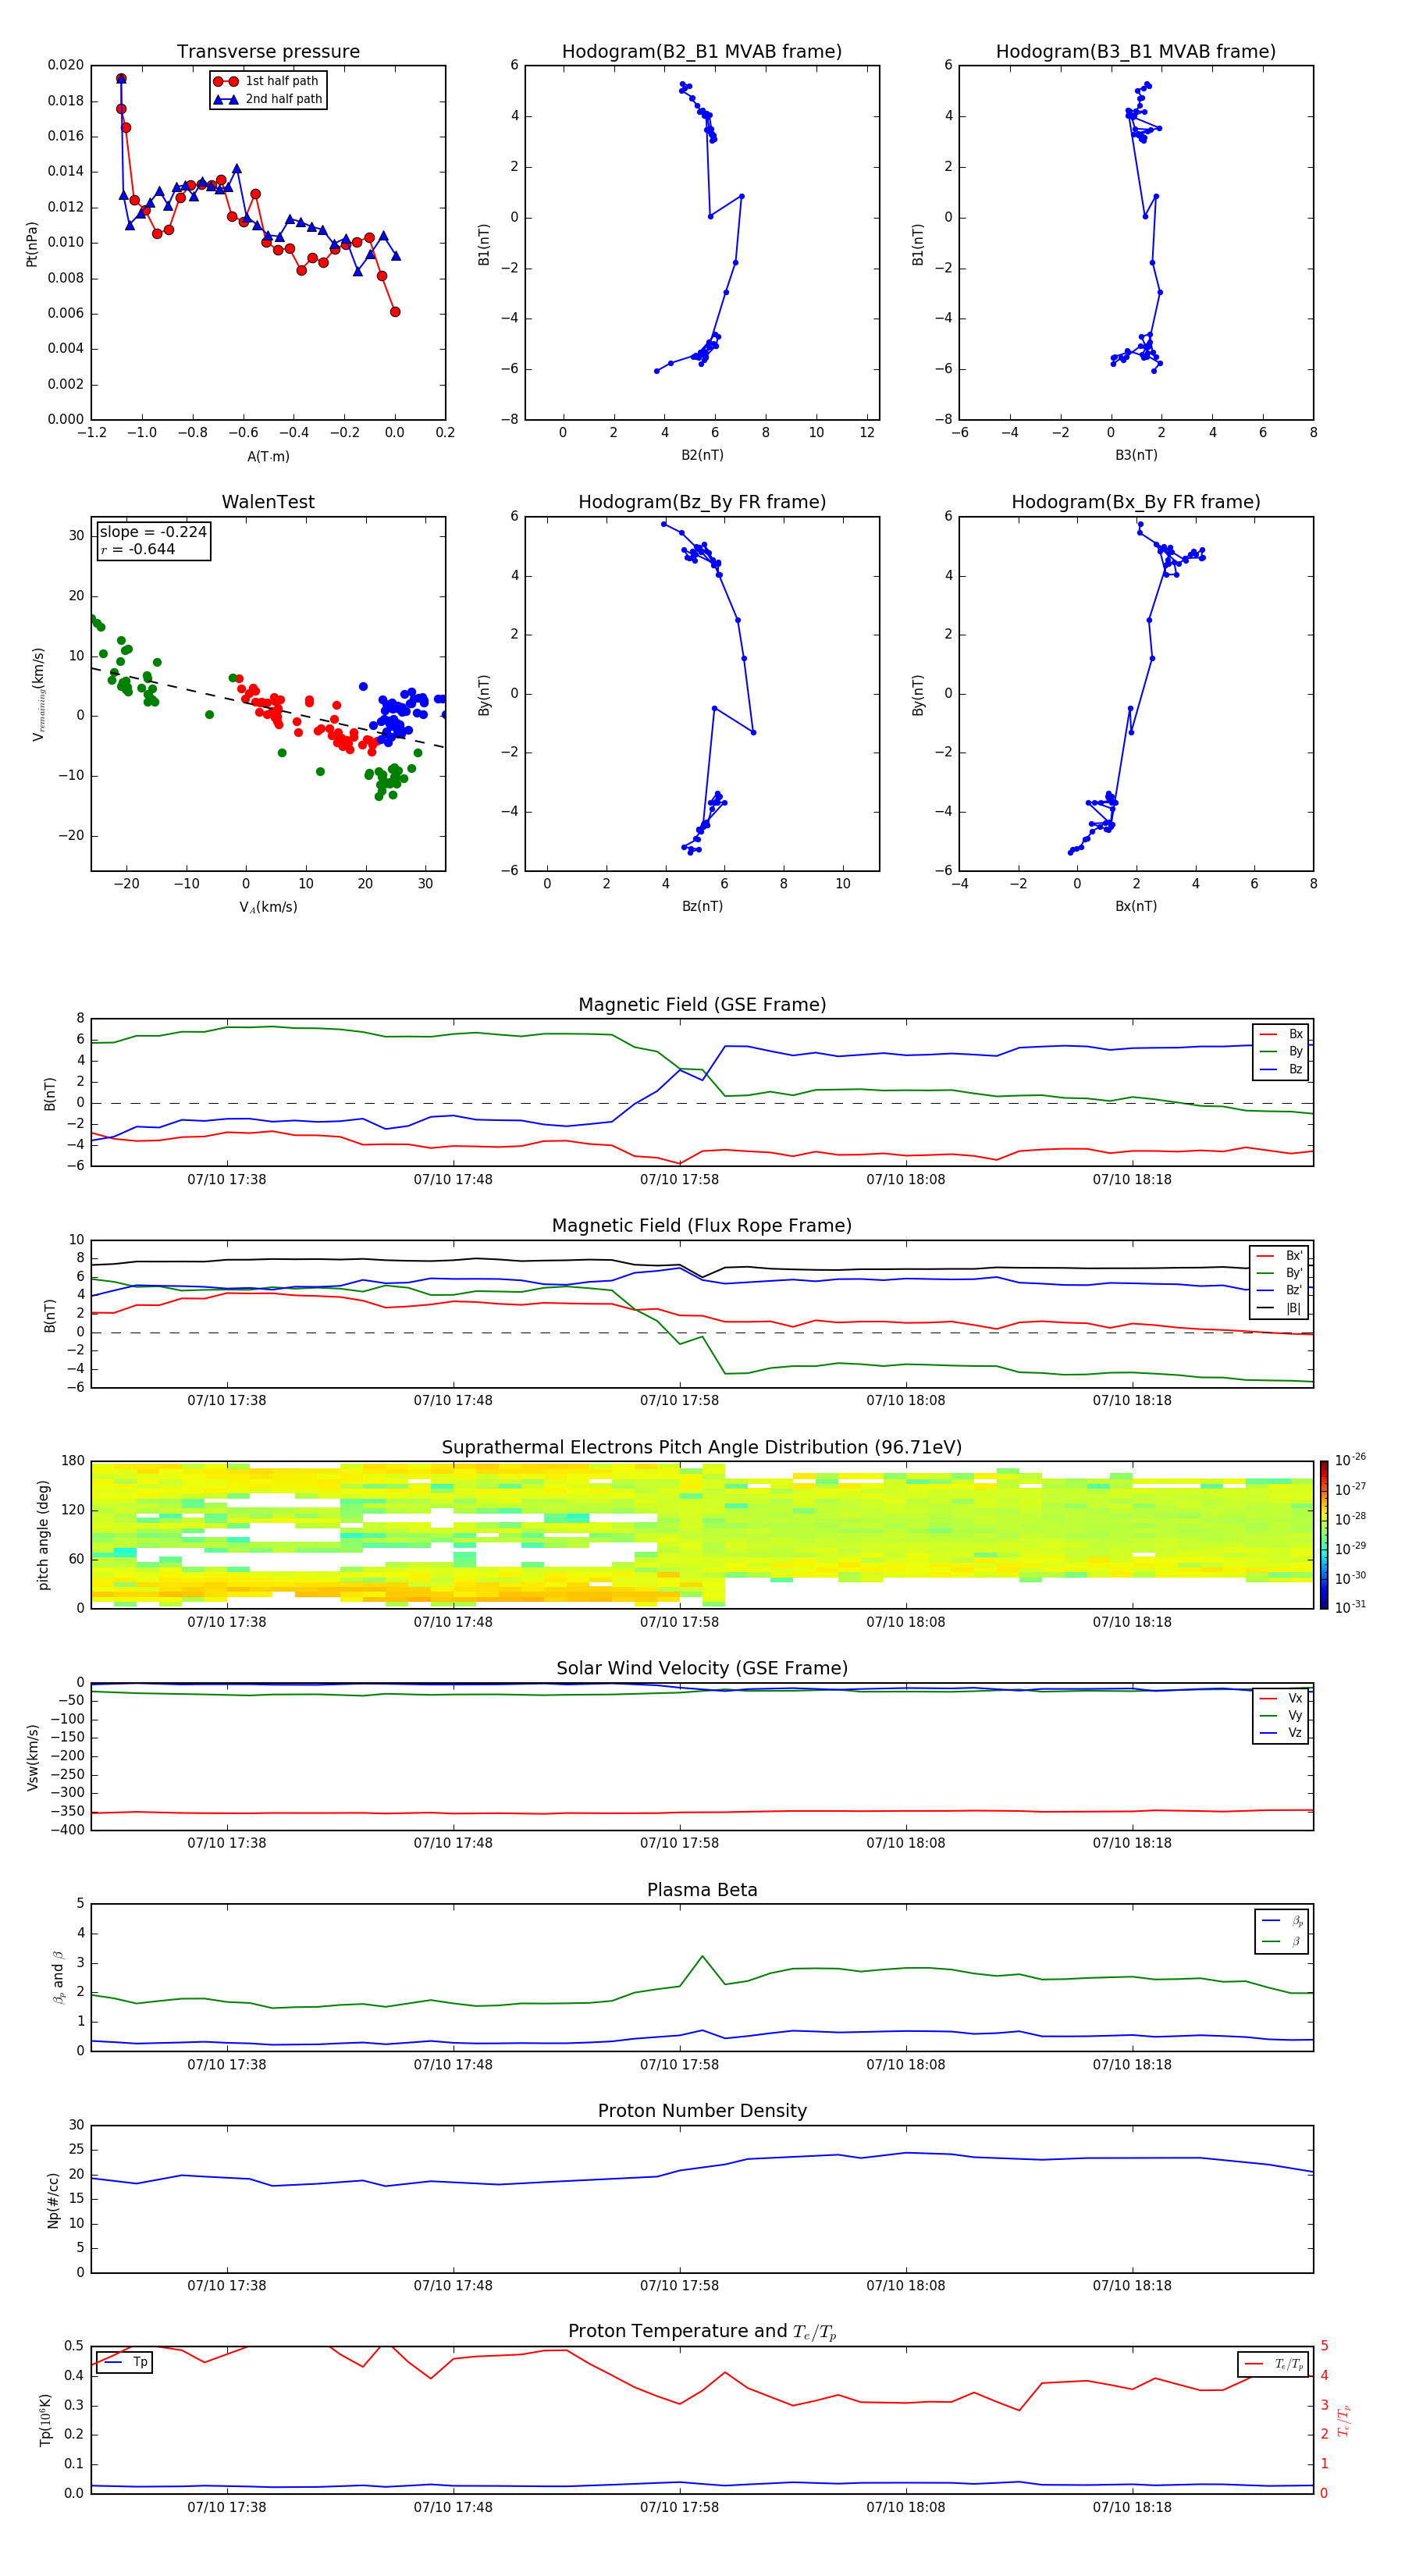Click "Vy" legend entry in velocity panel
The height and width of the screenshot is (2576, 1405).
[1281, 1716]
